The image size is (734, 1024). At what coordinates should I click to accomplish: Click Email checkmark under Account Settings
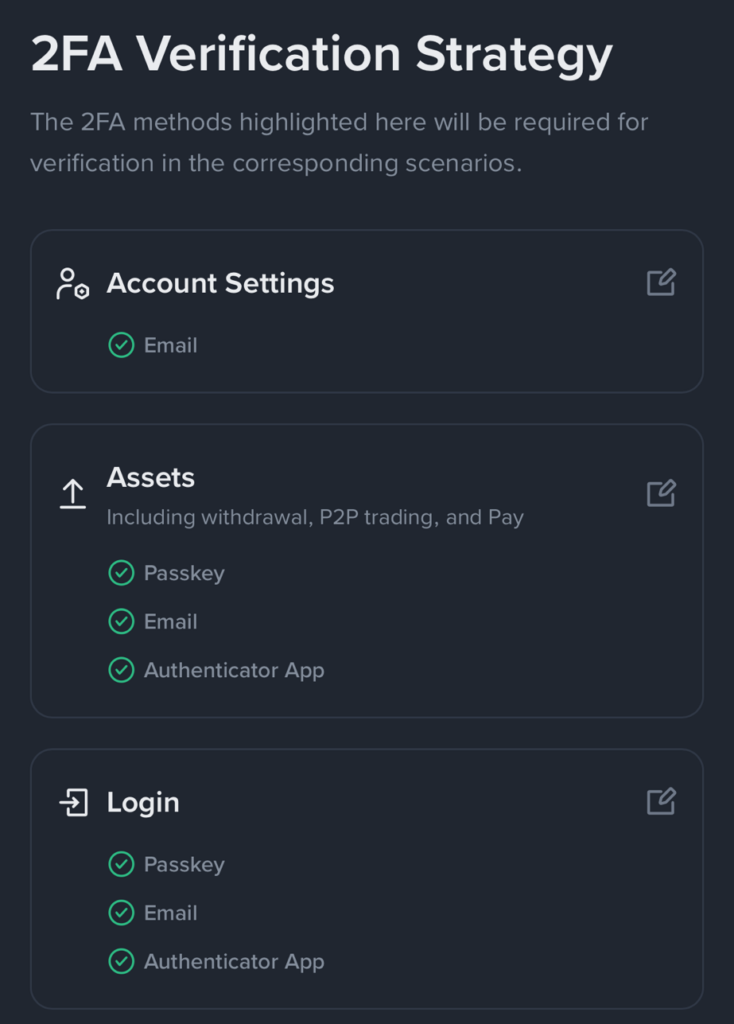pyautogui.click(x=121, y=345)
